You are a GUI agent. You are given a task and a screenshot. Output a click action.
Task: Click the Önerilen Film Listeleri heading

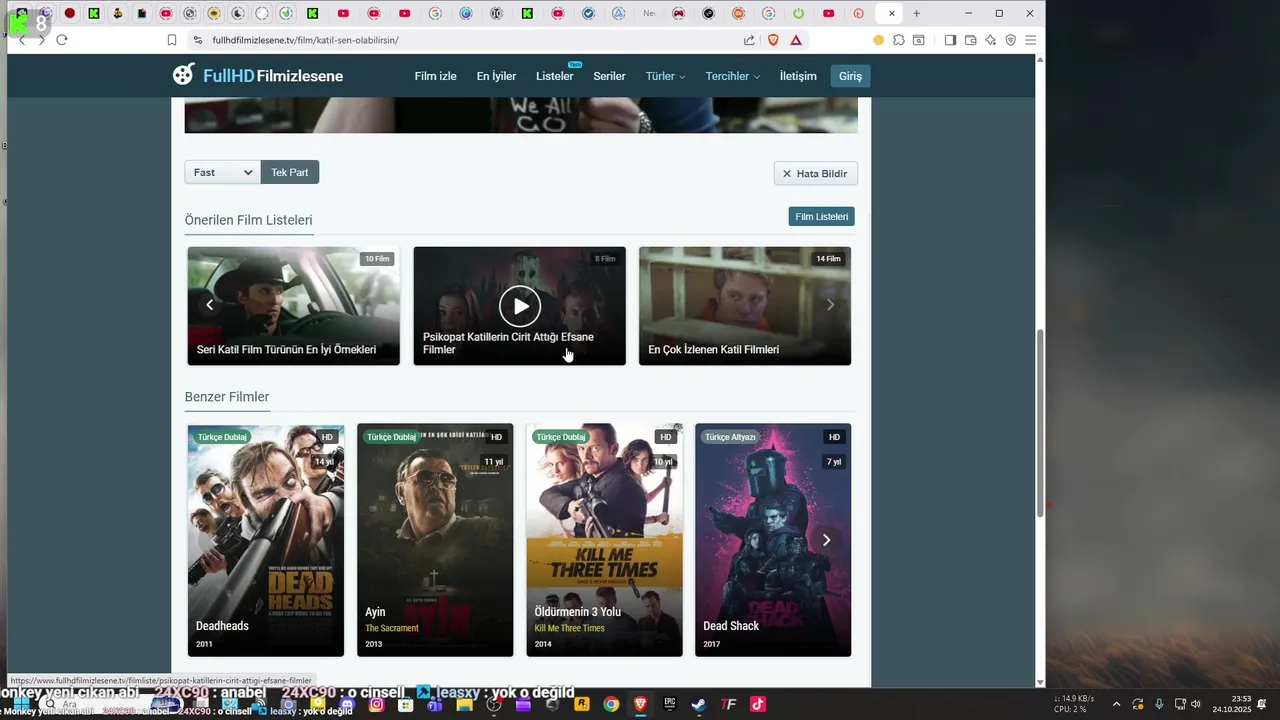(248, 220)
